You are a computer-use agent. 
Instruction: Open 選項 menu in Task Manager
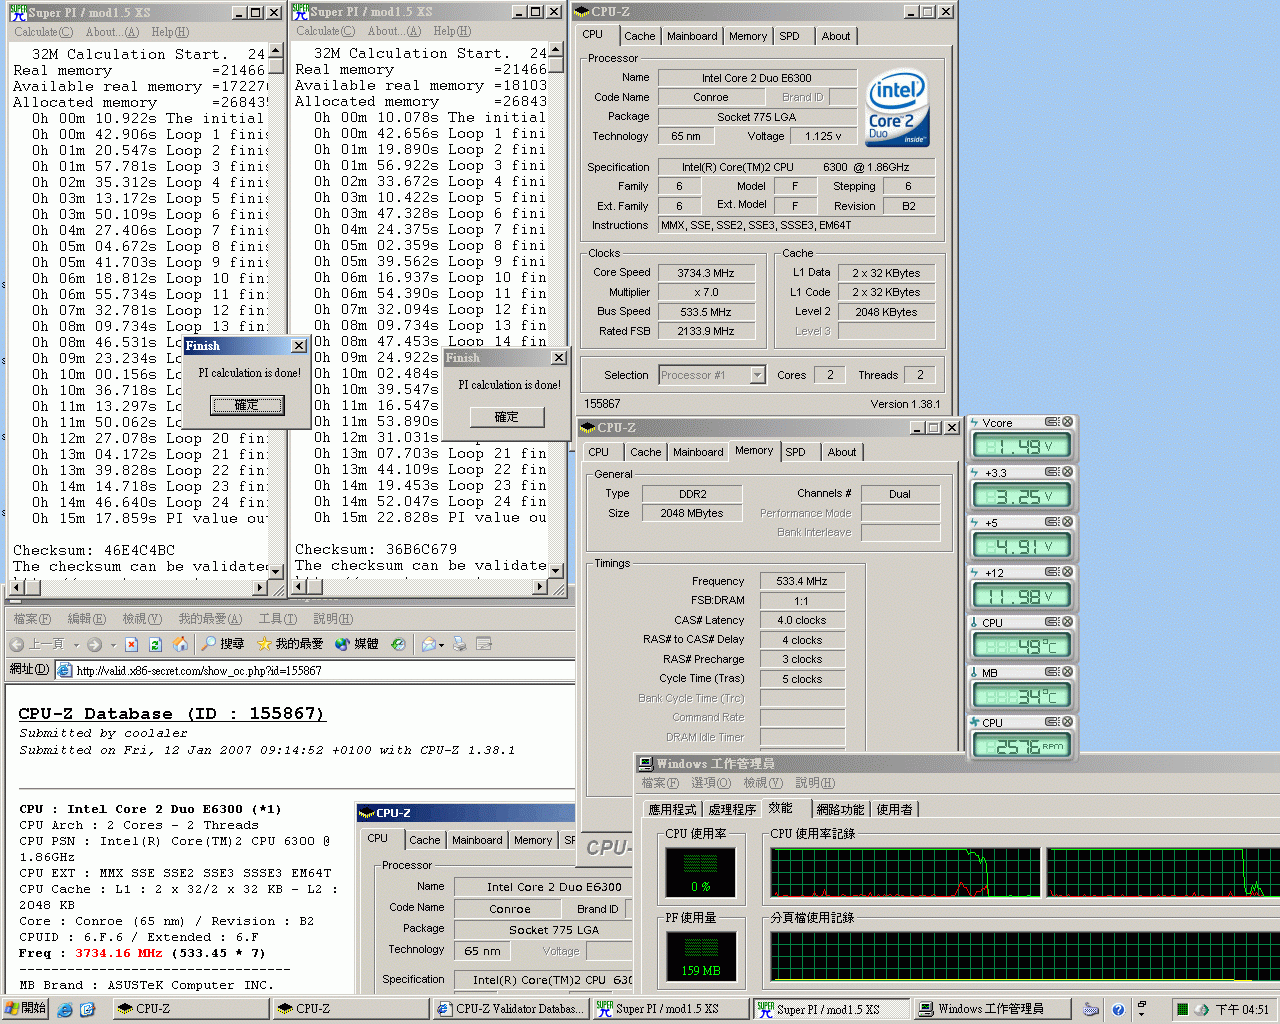coord(711,783)
